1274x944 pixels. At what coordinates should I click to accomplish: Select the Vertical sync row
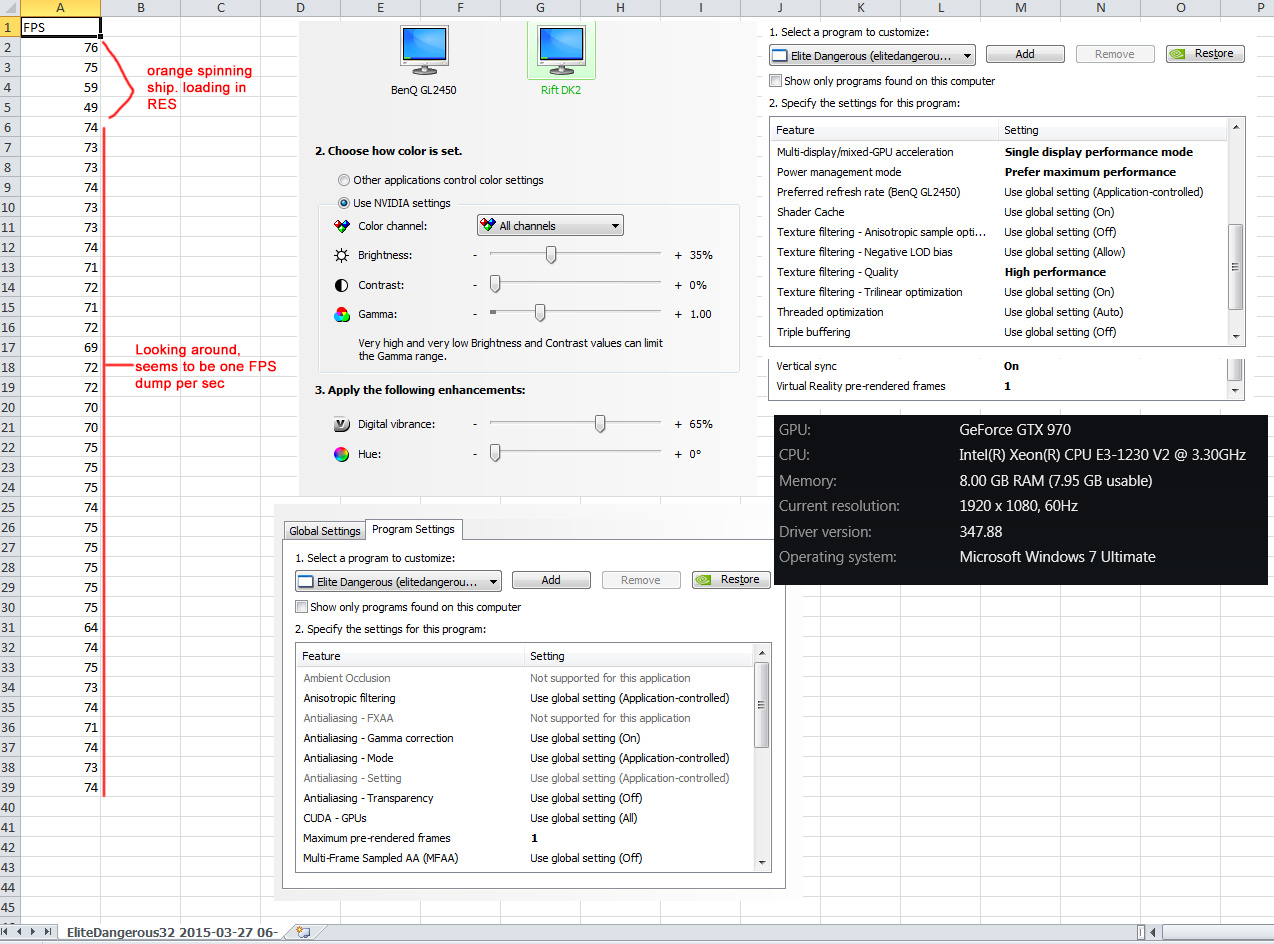999,366
